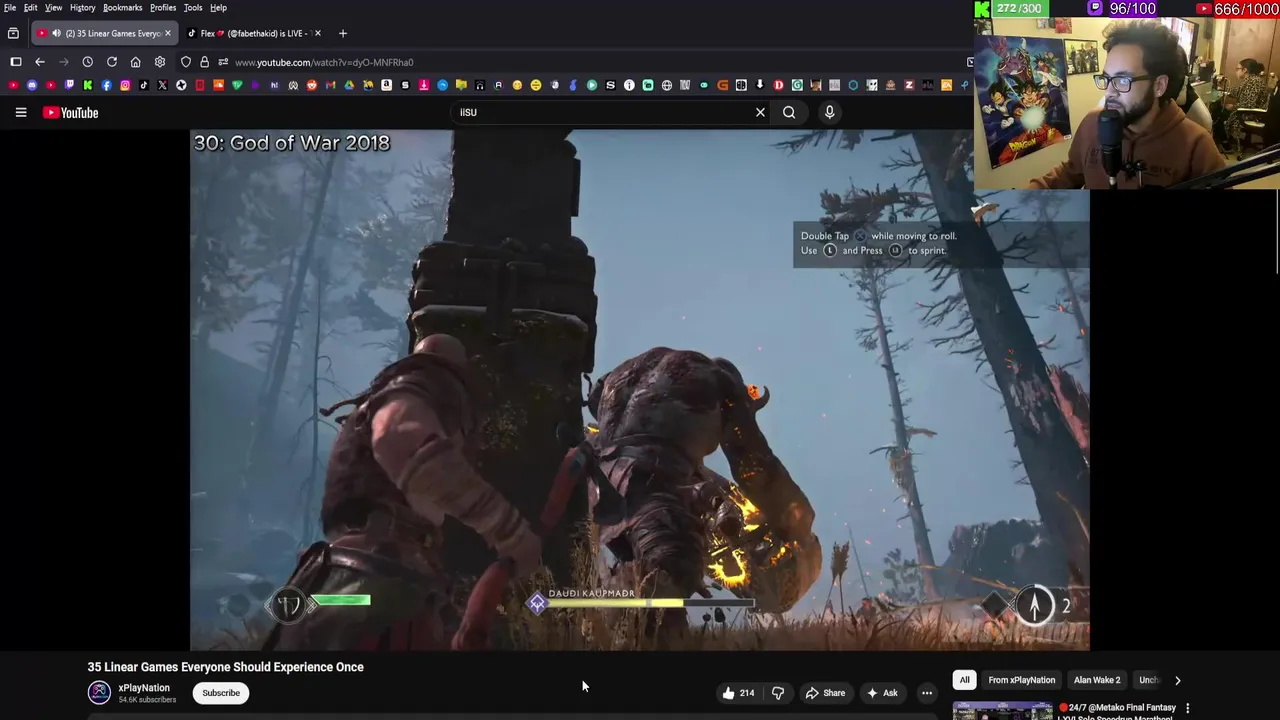Close the 35 Linear Games tab
The height and width of the screenshot is (720, 1280).
(167, 33)
